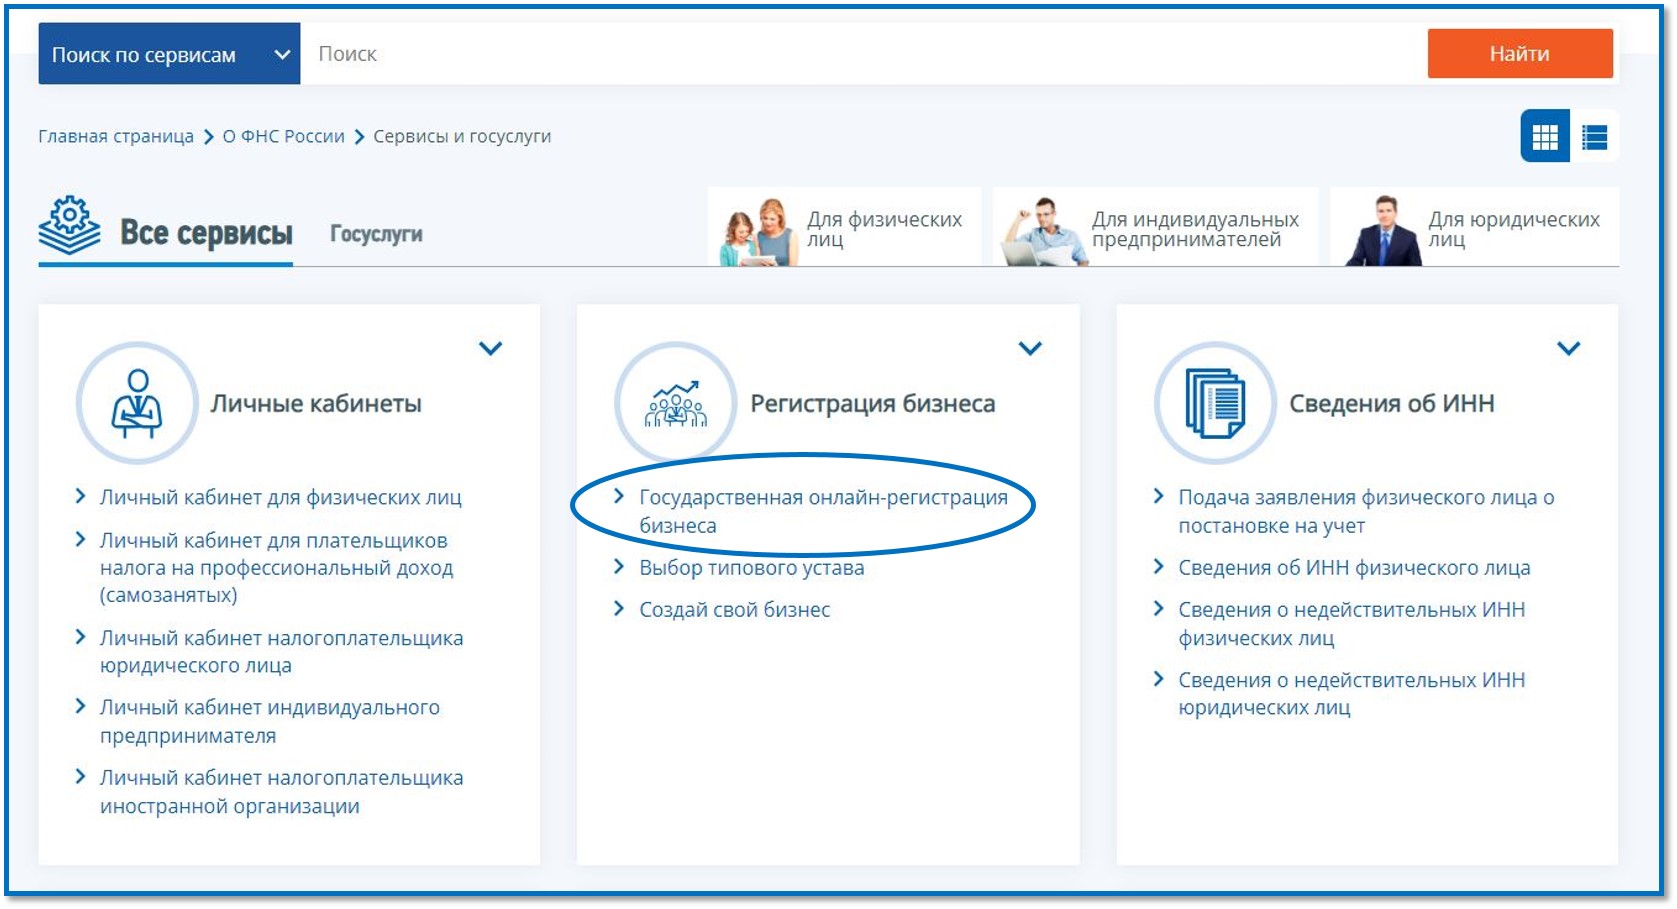The width and height of the screenshot is (1677, 909).
Task: Click the Сведения об ИНН documents icon
Action: click(x=1214, y=403)
